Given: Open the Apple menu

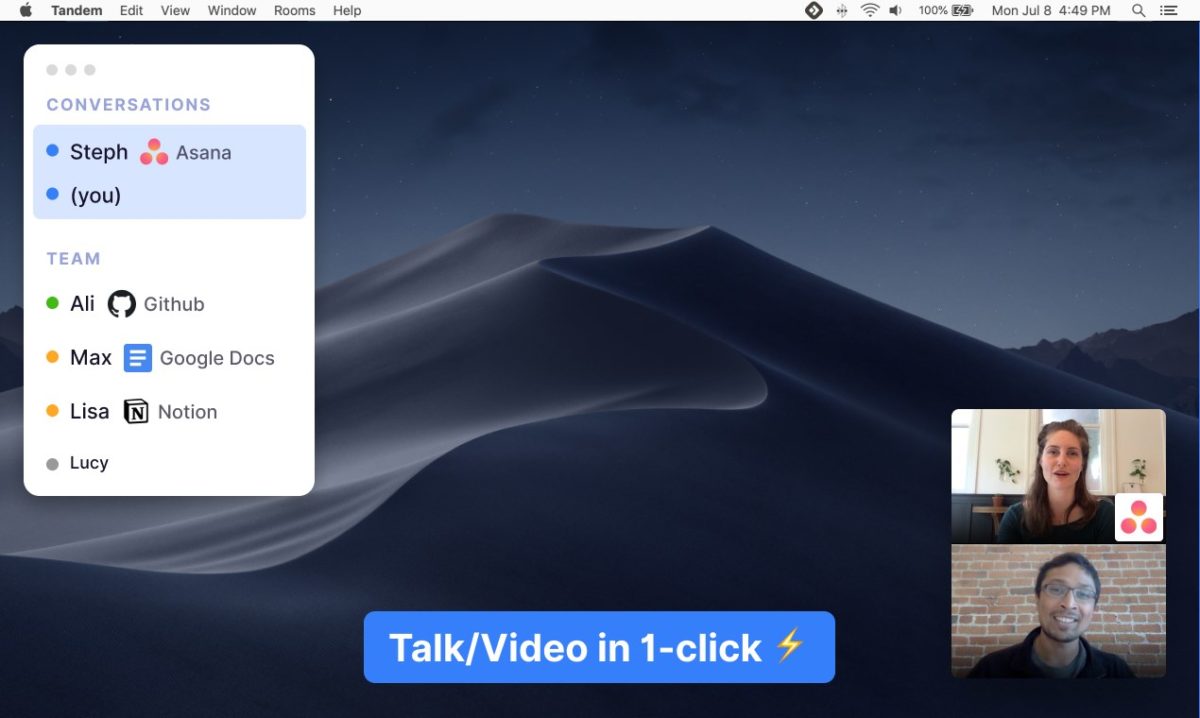Looking at the screenshot, I should [x=26, y=10].
